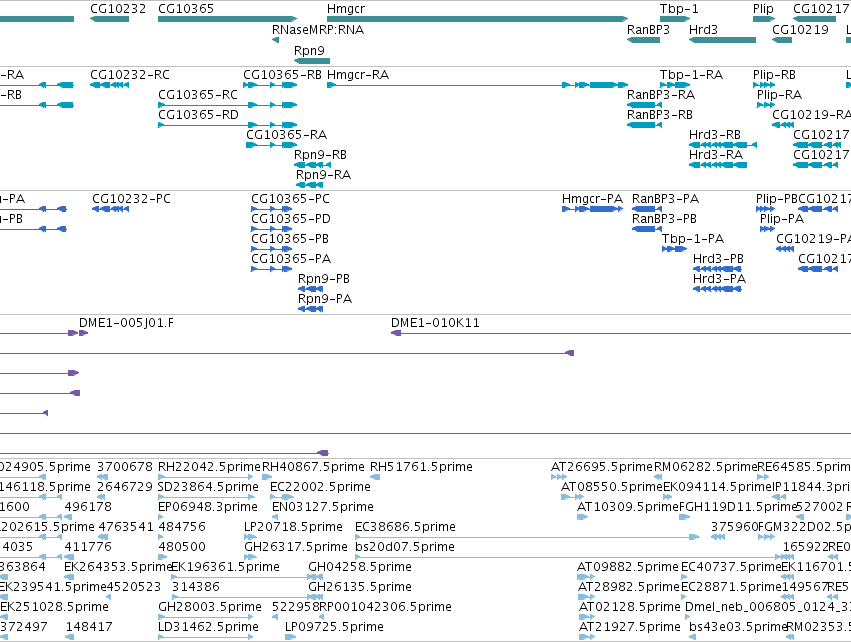Click BAC clone DME1-005J01.F
This screenshot has width=851, height=642.
click(x=126, y=323)
